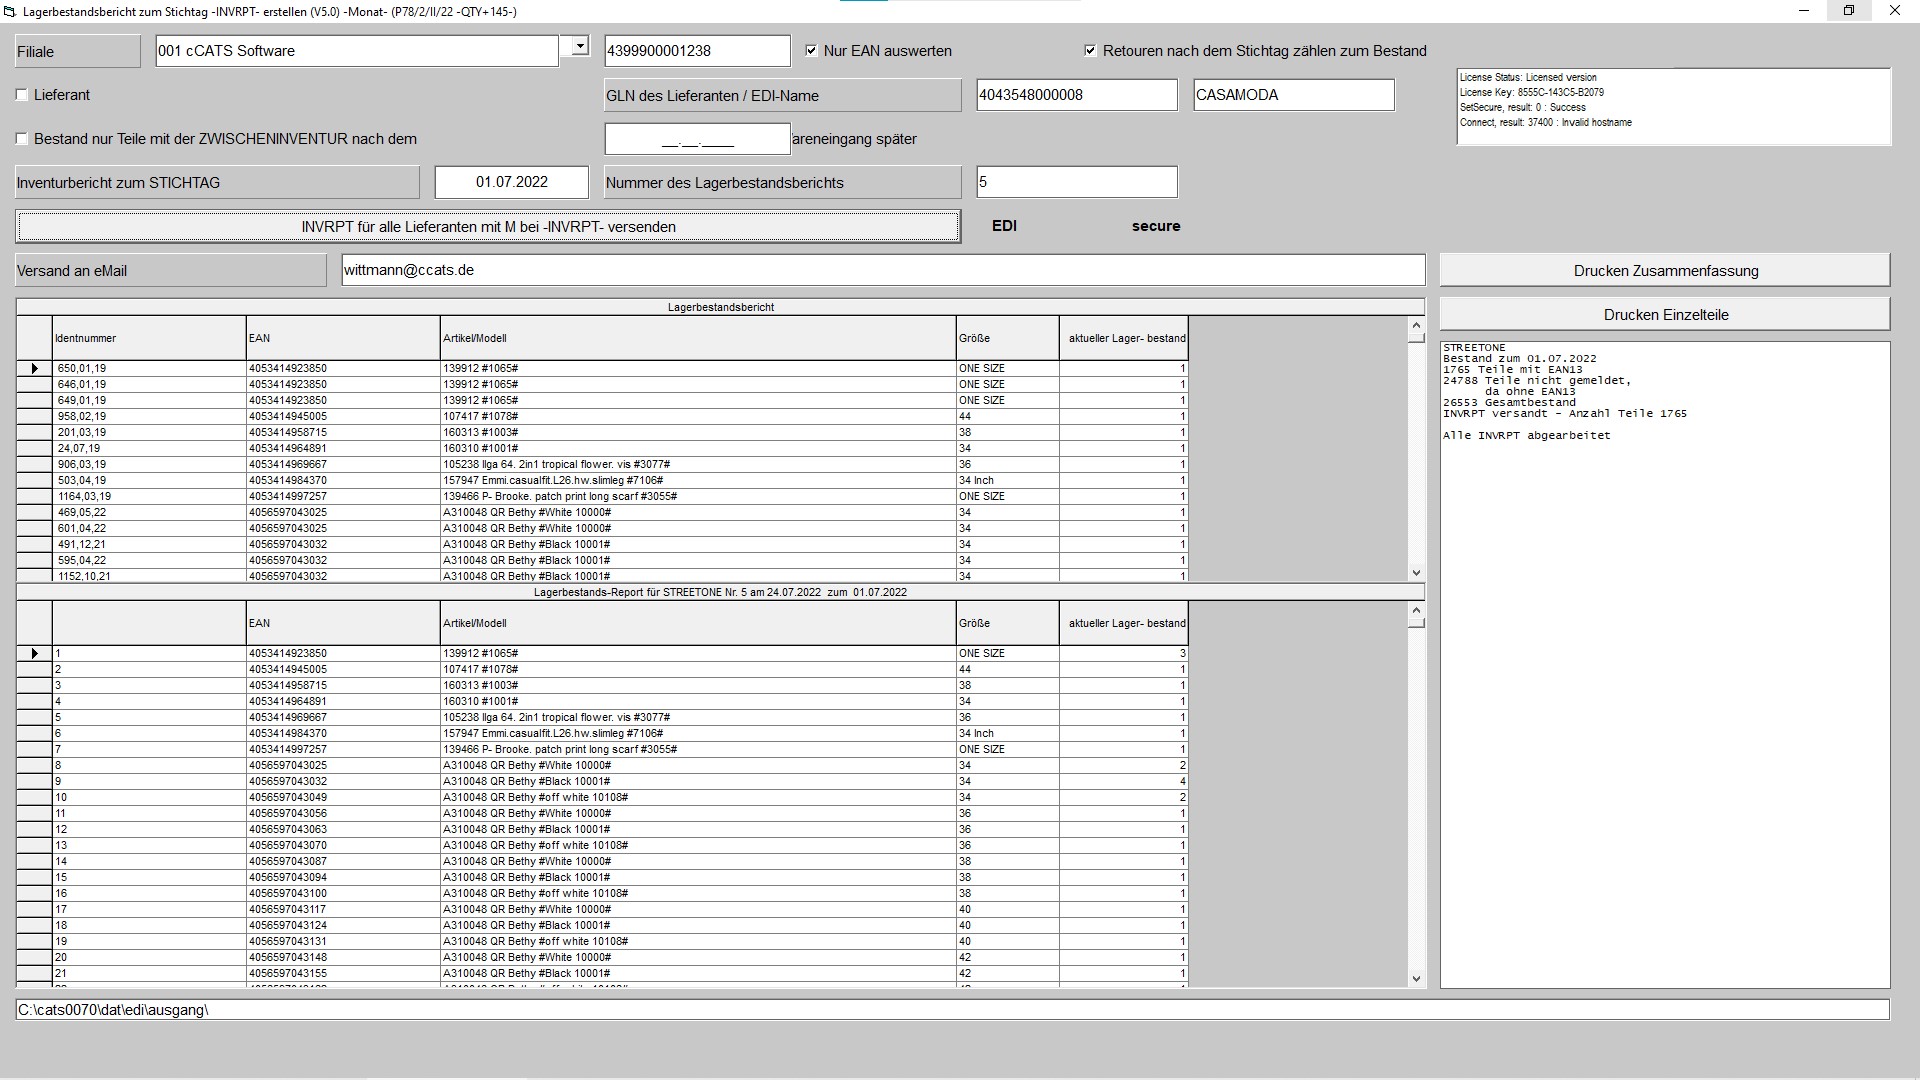Screen dimensions: 1920x1080
Task: Click the upper table's EAN column header
Action: 343,339
